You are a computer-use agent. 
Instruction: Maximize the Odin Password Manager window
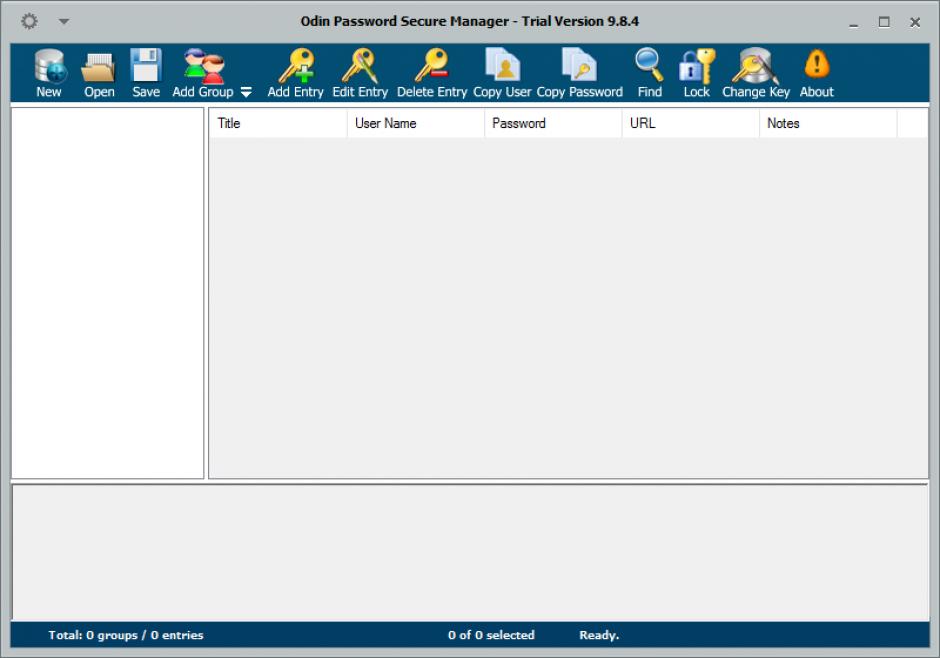(884, 22)
